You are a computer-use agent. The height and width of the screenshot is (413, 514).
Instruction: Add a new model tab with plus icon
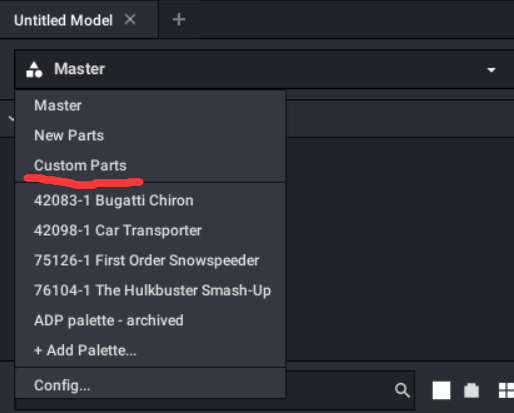pos(179,19)
